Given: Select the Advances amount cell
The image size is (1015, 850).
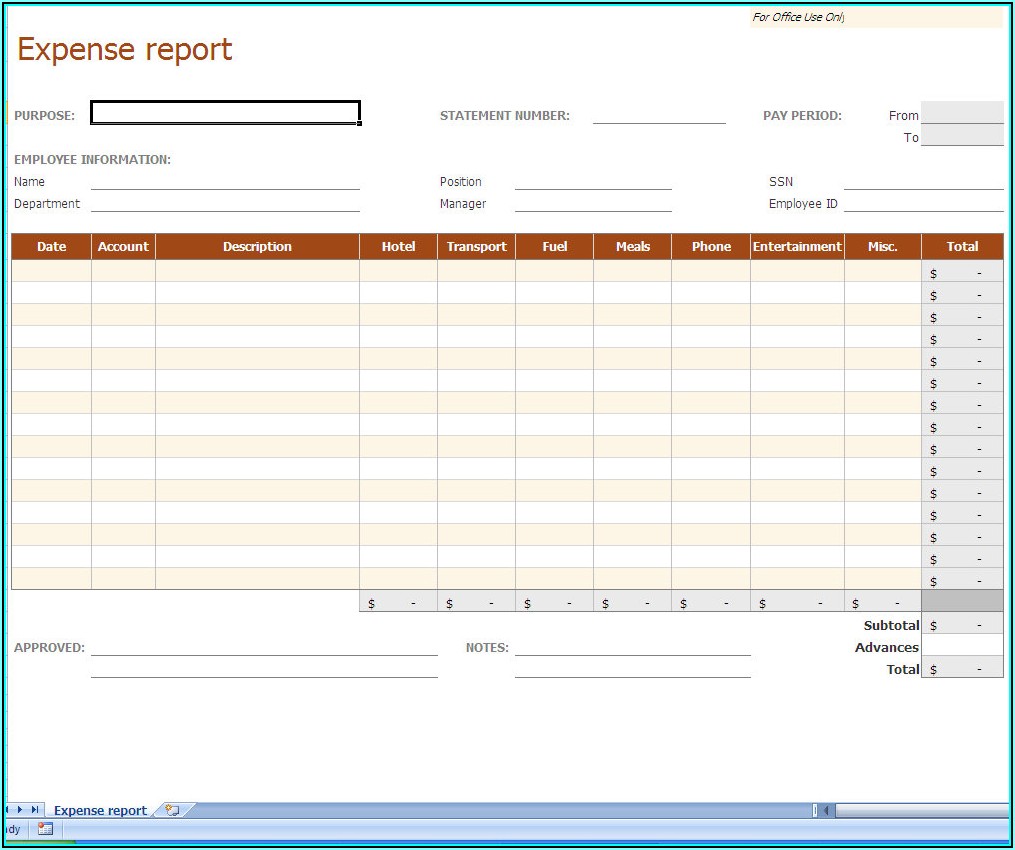Looking at the screenshot, I should tap(961, 647).
